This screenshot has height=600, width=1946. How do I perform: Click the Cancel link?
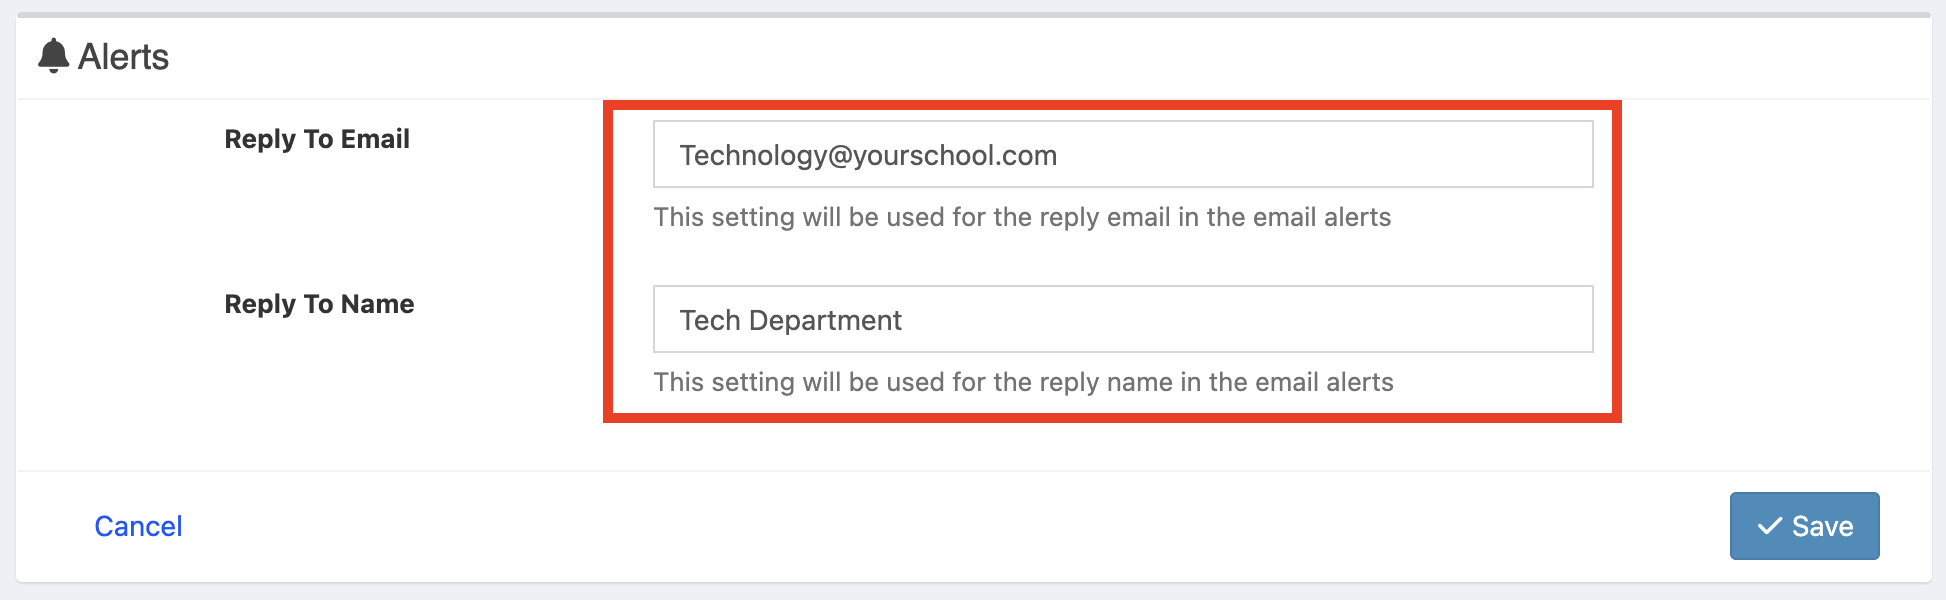(138, 526)
